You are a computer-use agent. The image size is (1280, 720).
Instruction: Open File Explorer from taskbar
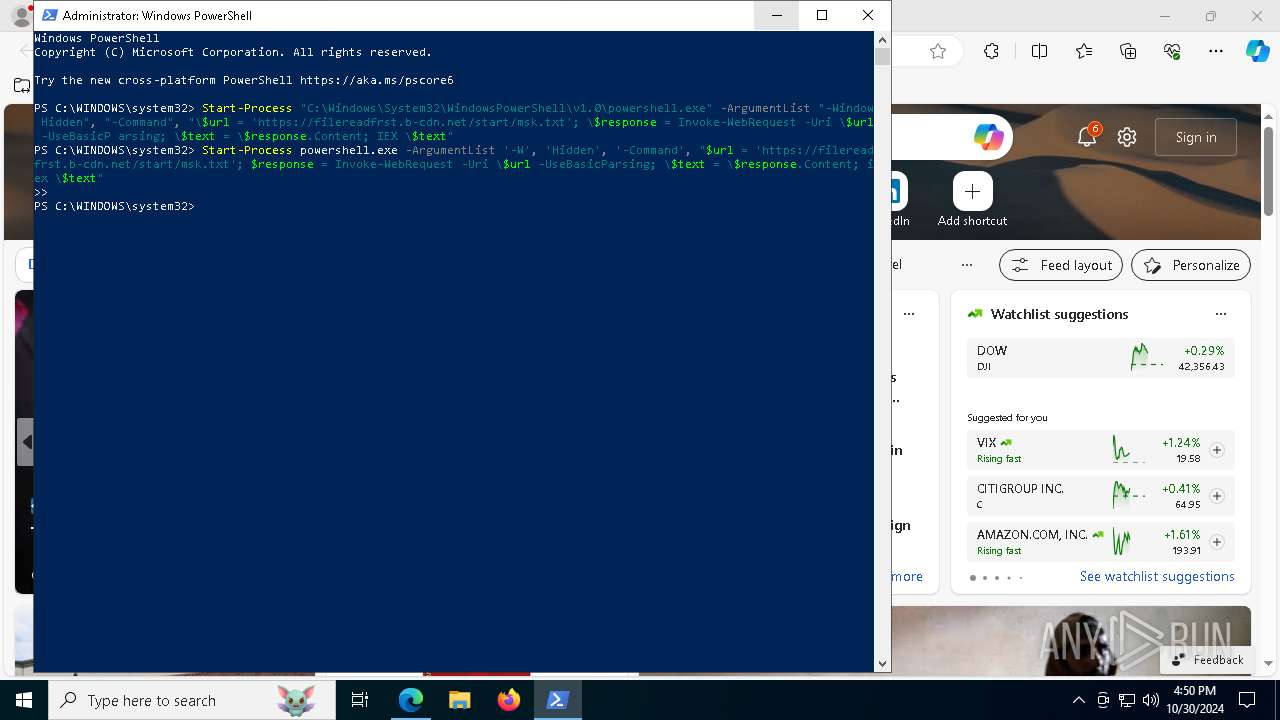point(459,700)
